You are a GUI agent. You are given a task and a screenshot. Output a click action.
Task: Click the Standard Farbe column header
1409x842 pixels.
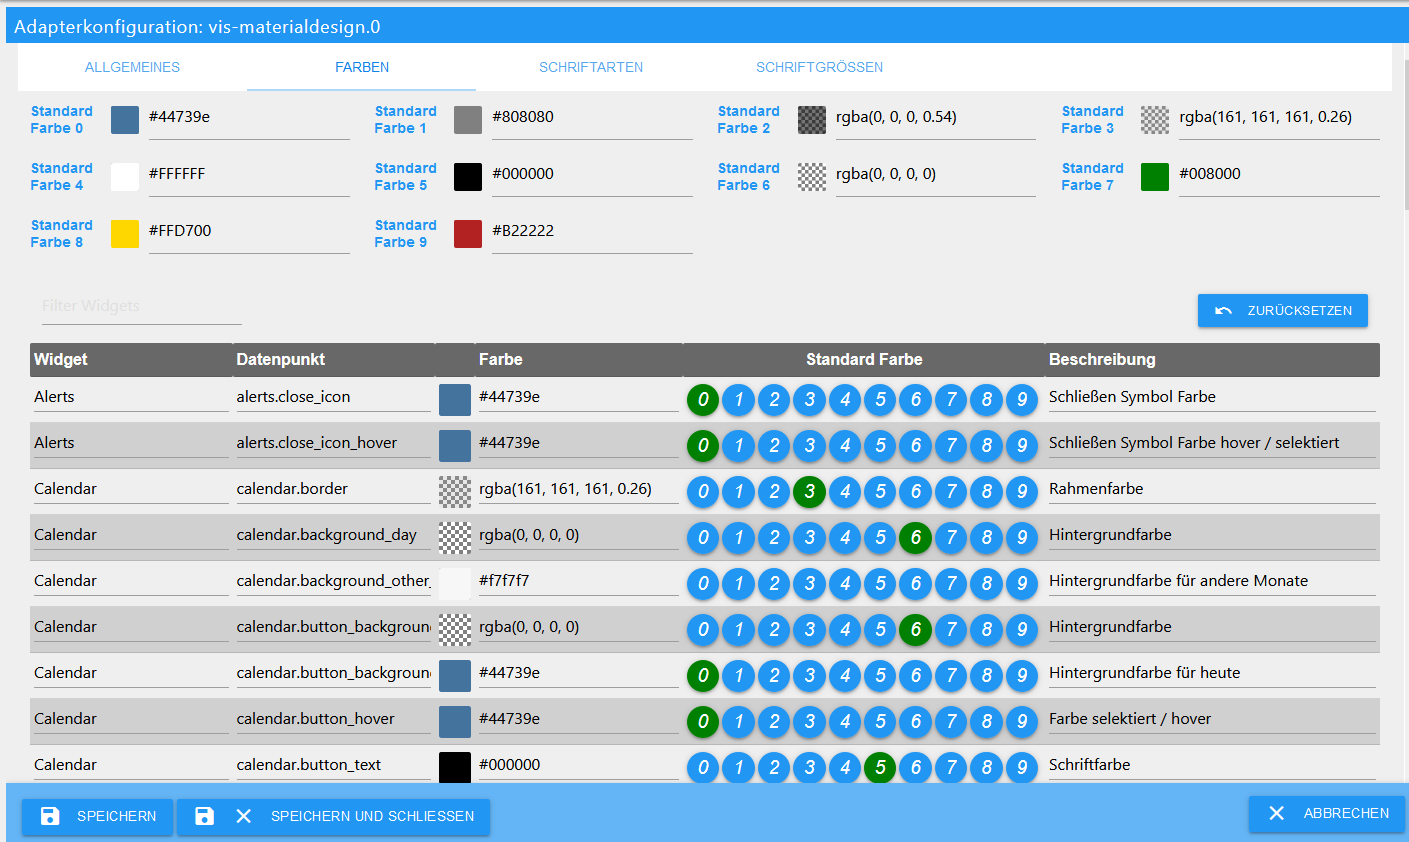point(864,360)
